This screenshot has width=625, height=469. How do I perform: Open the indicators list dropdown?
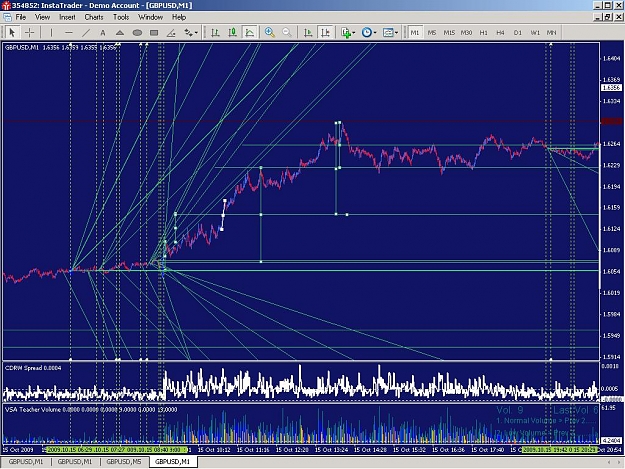point(348,33)
